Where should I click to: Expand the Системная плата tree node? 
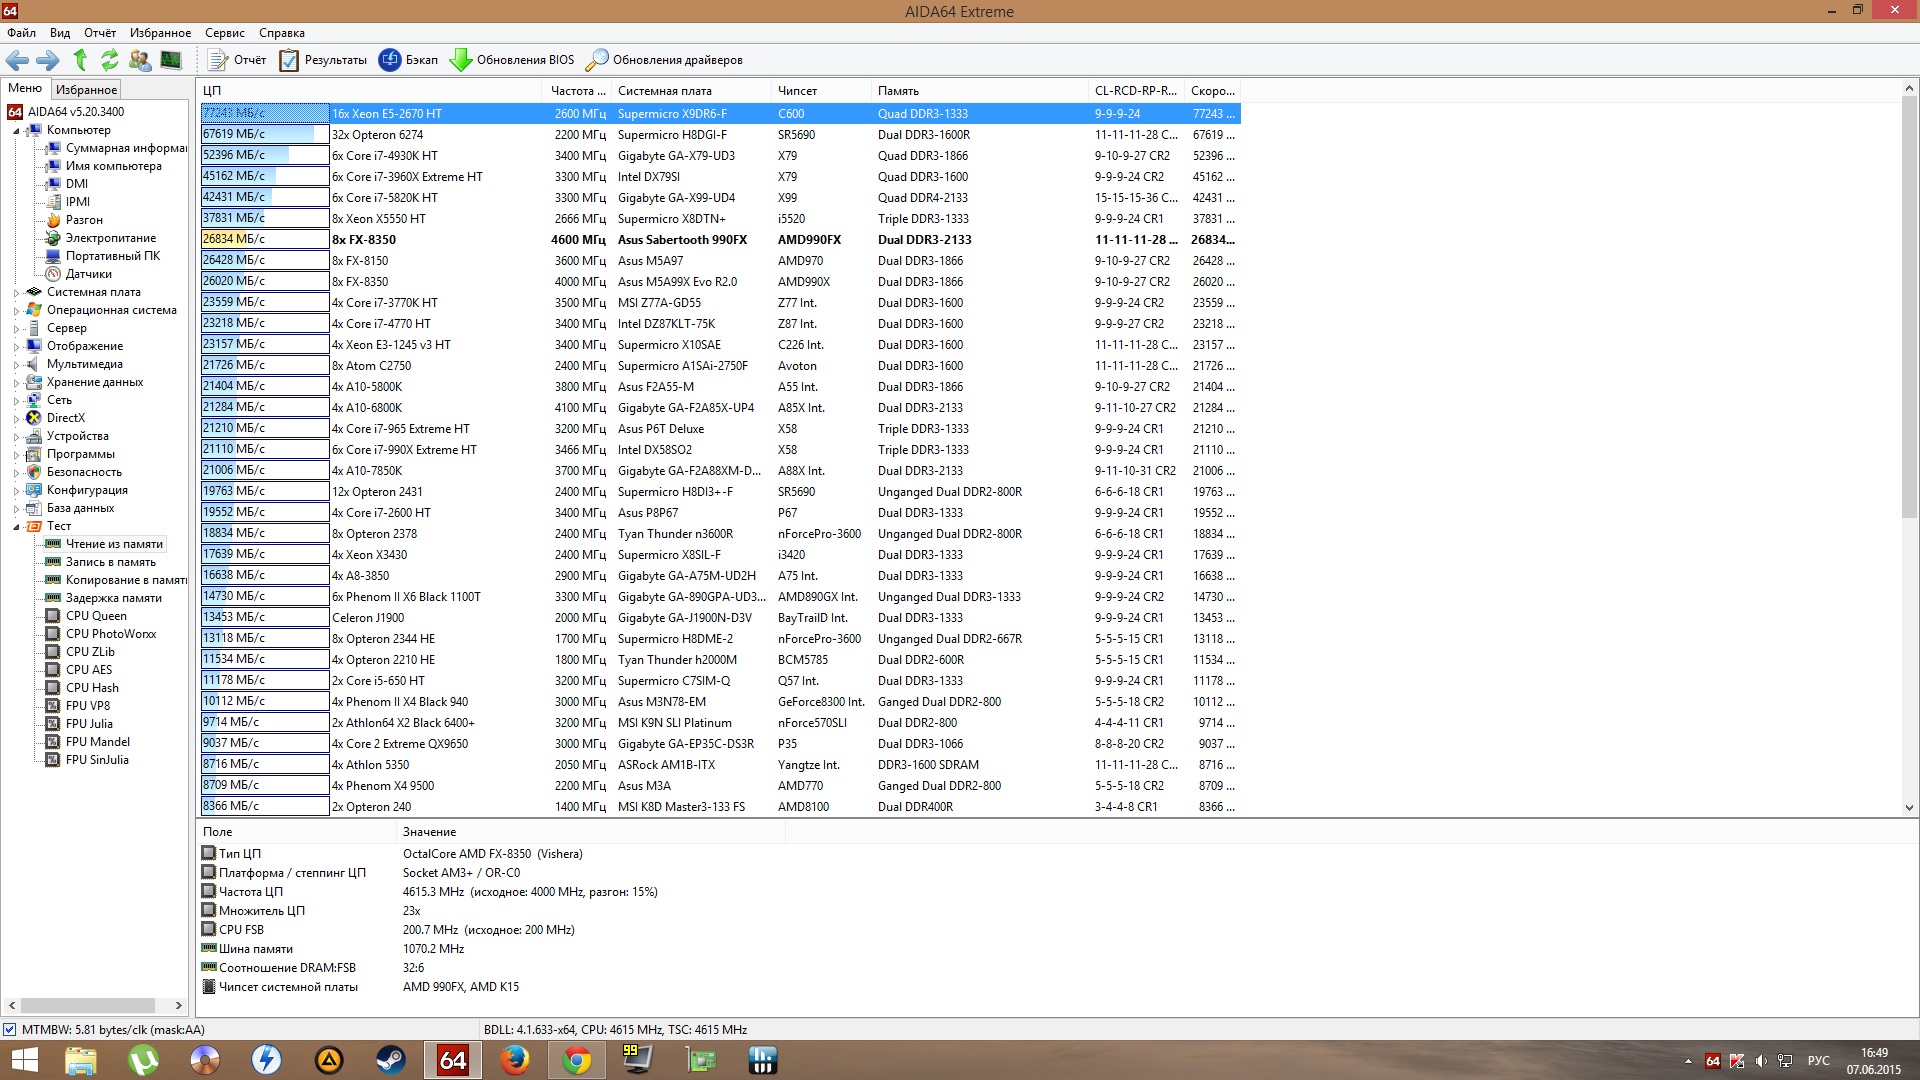point(16,293)
